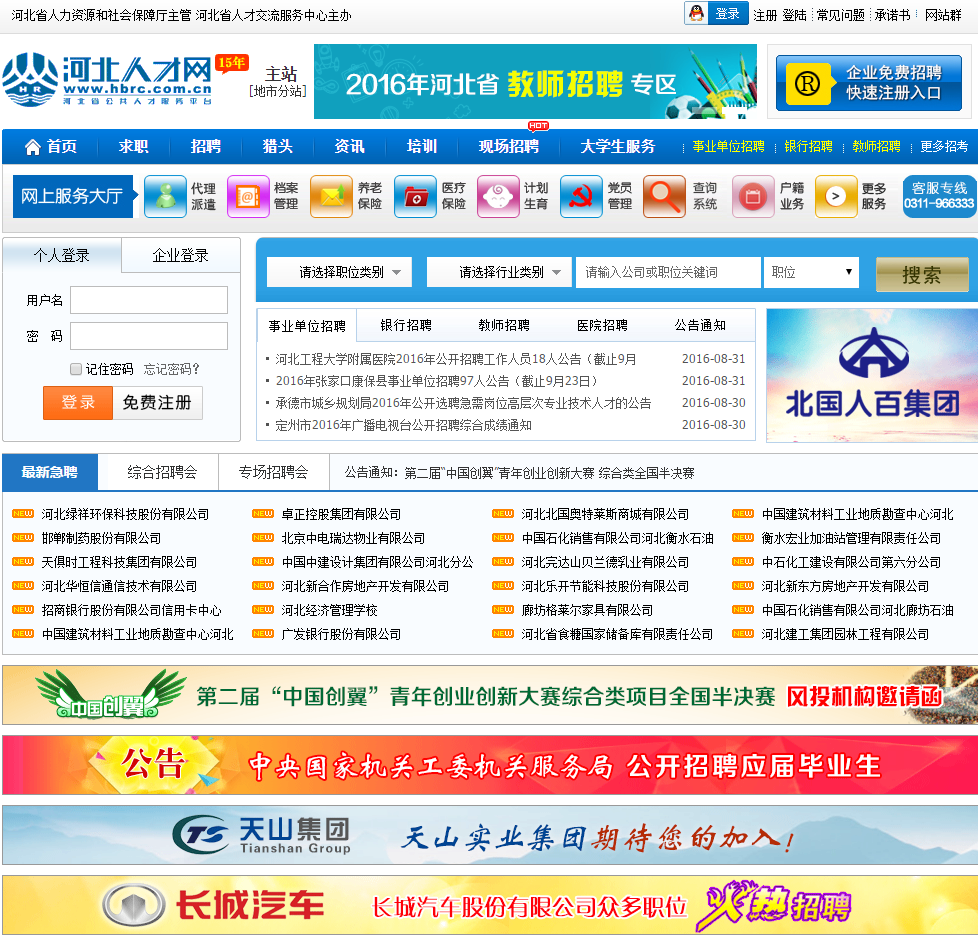This screenshot has height=940, width=978.
Task: Switch to the 企业登录 tab
Action: tap(180, 255)
